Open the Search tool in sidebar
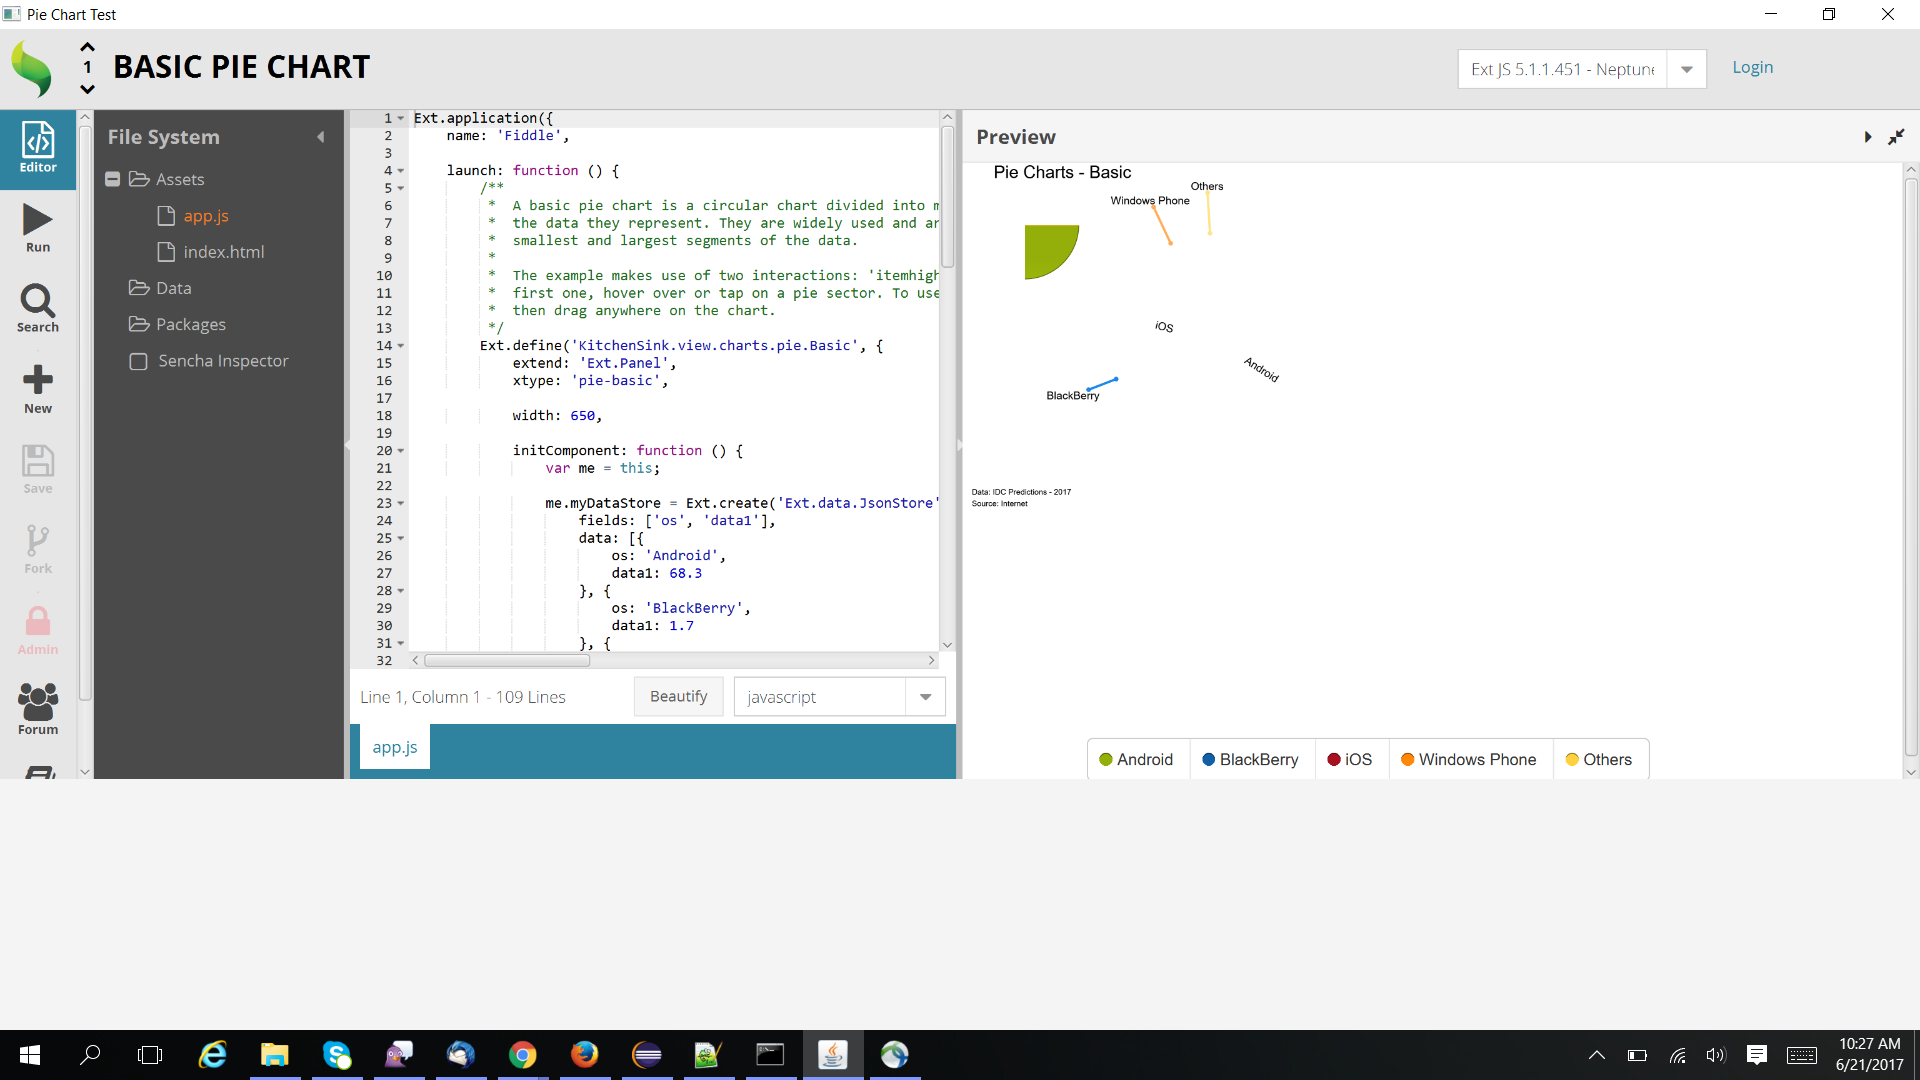Image resolution: width=1920 pixels, height=1080 pixels. [38, 306]
